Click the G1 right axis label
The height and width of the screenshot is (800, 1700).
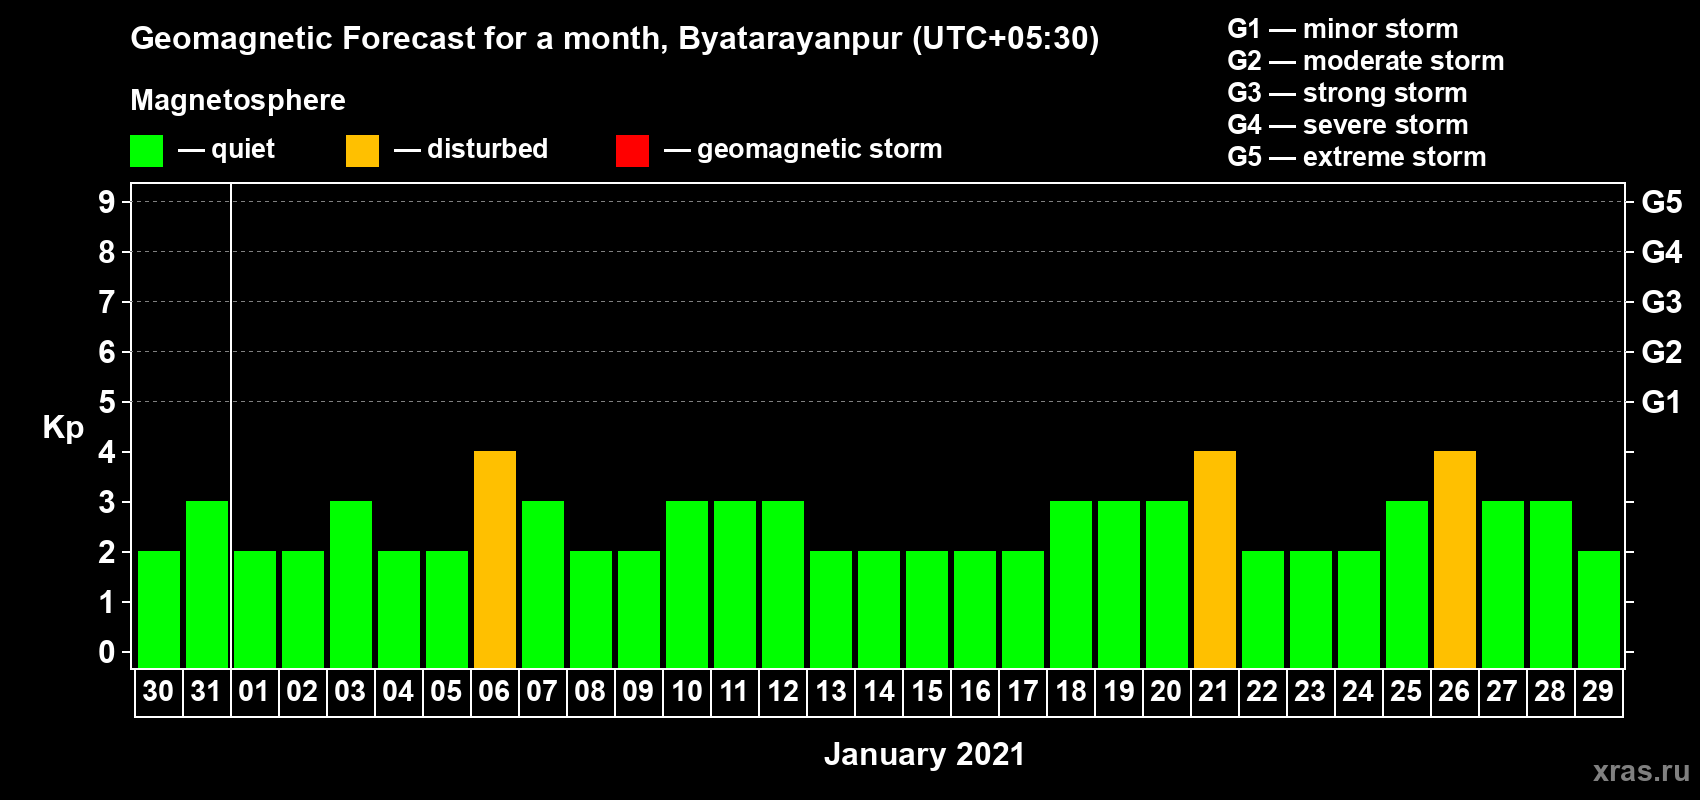coord(1662,402)
